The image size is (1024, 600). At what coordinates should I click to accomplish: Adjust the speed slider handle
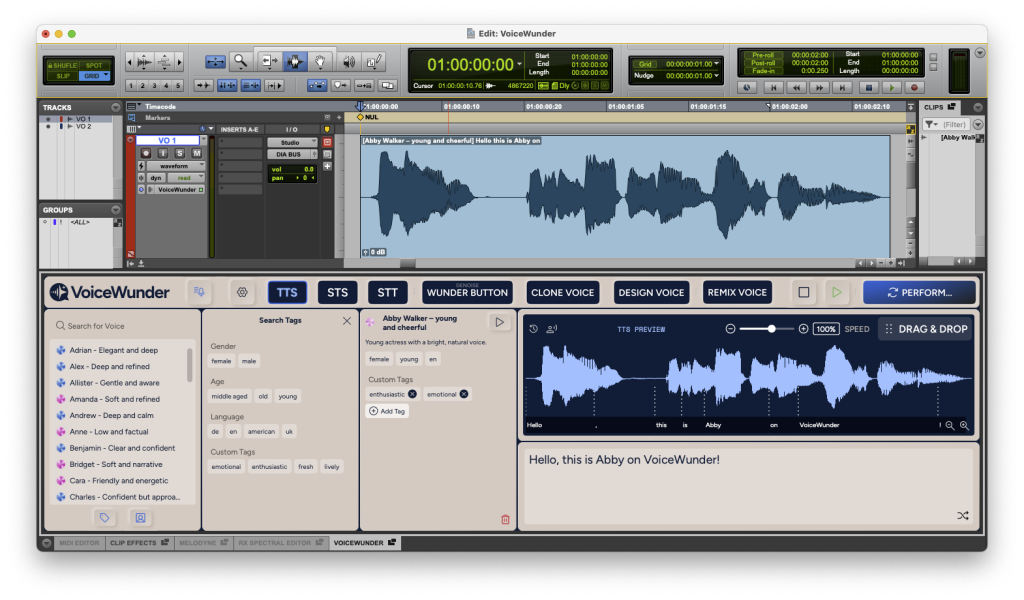pos(771,329)
